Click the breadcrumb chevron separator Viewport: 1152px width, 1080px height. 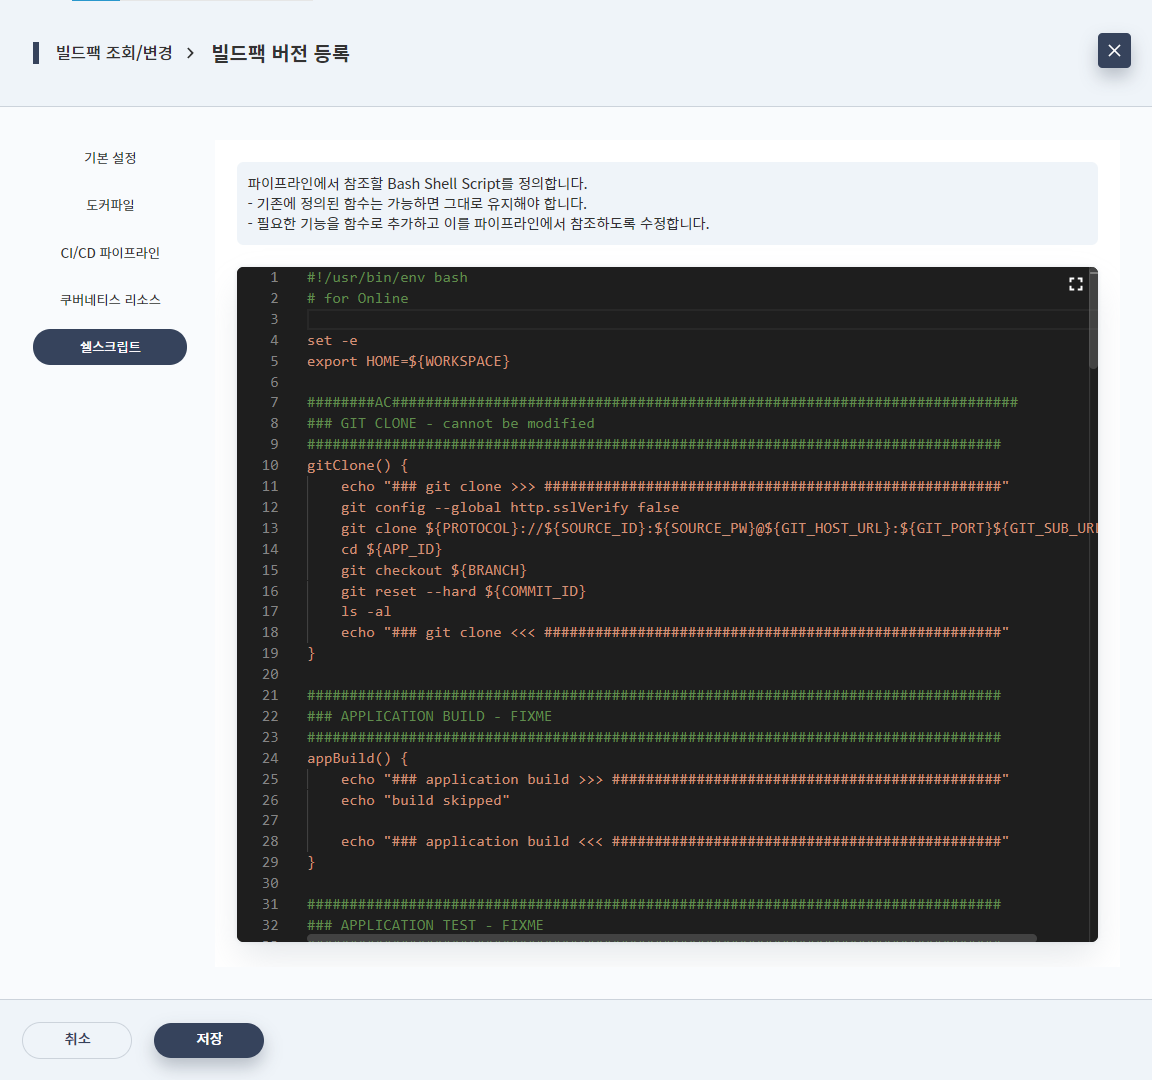point(190,53)
